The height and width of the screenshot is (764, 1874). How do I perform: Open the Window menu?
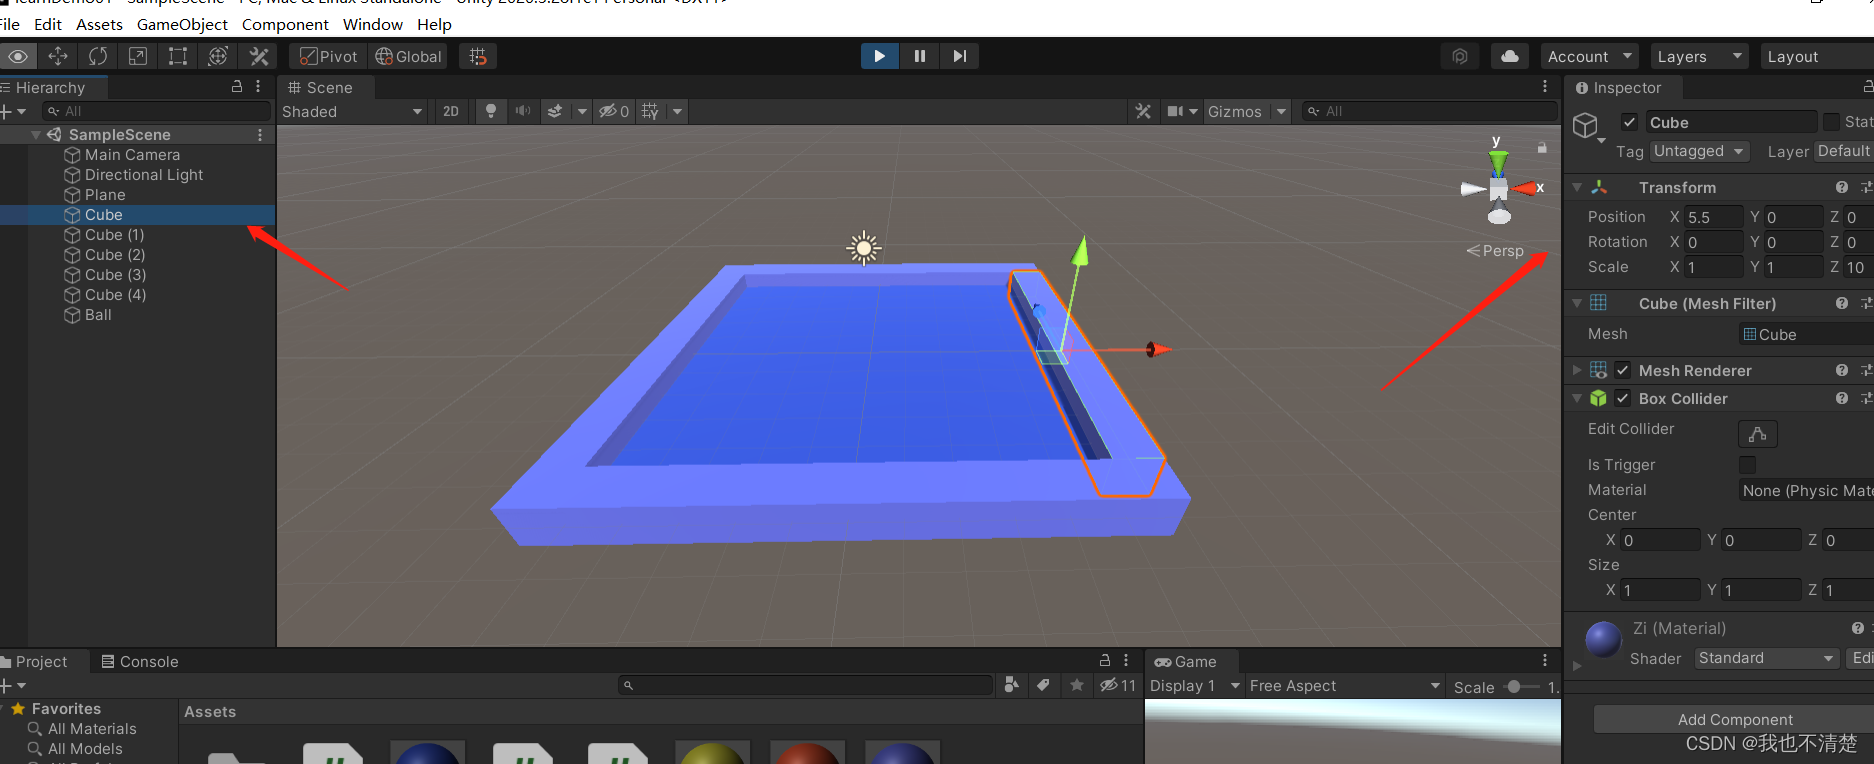point(373,24)
